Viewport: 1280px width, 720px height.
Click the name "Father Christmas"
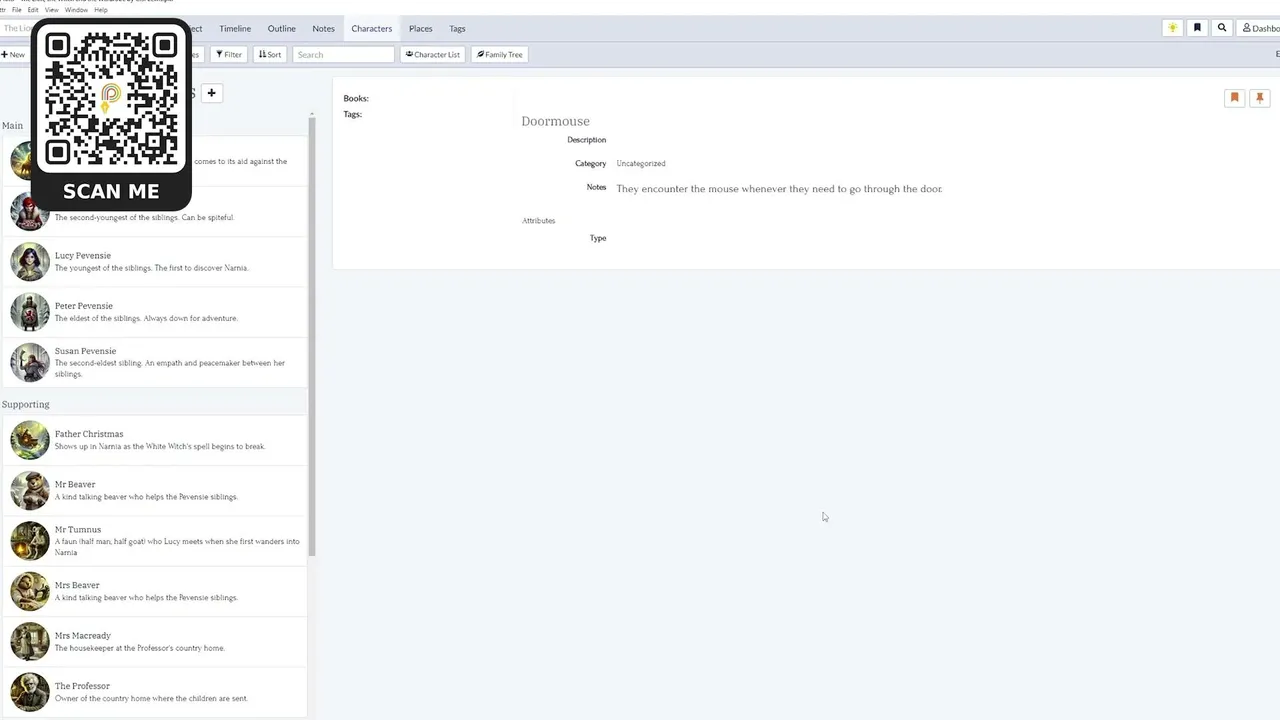89,434
